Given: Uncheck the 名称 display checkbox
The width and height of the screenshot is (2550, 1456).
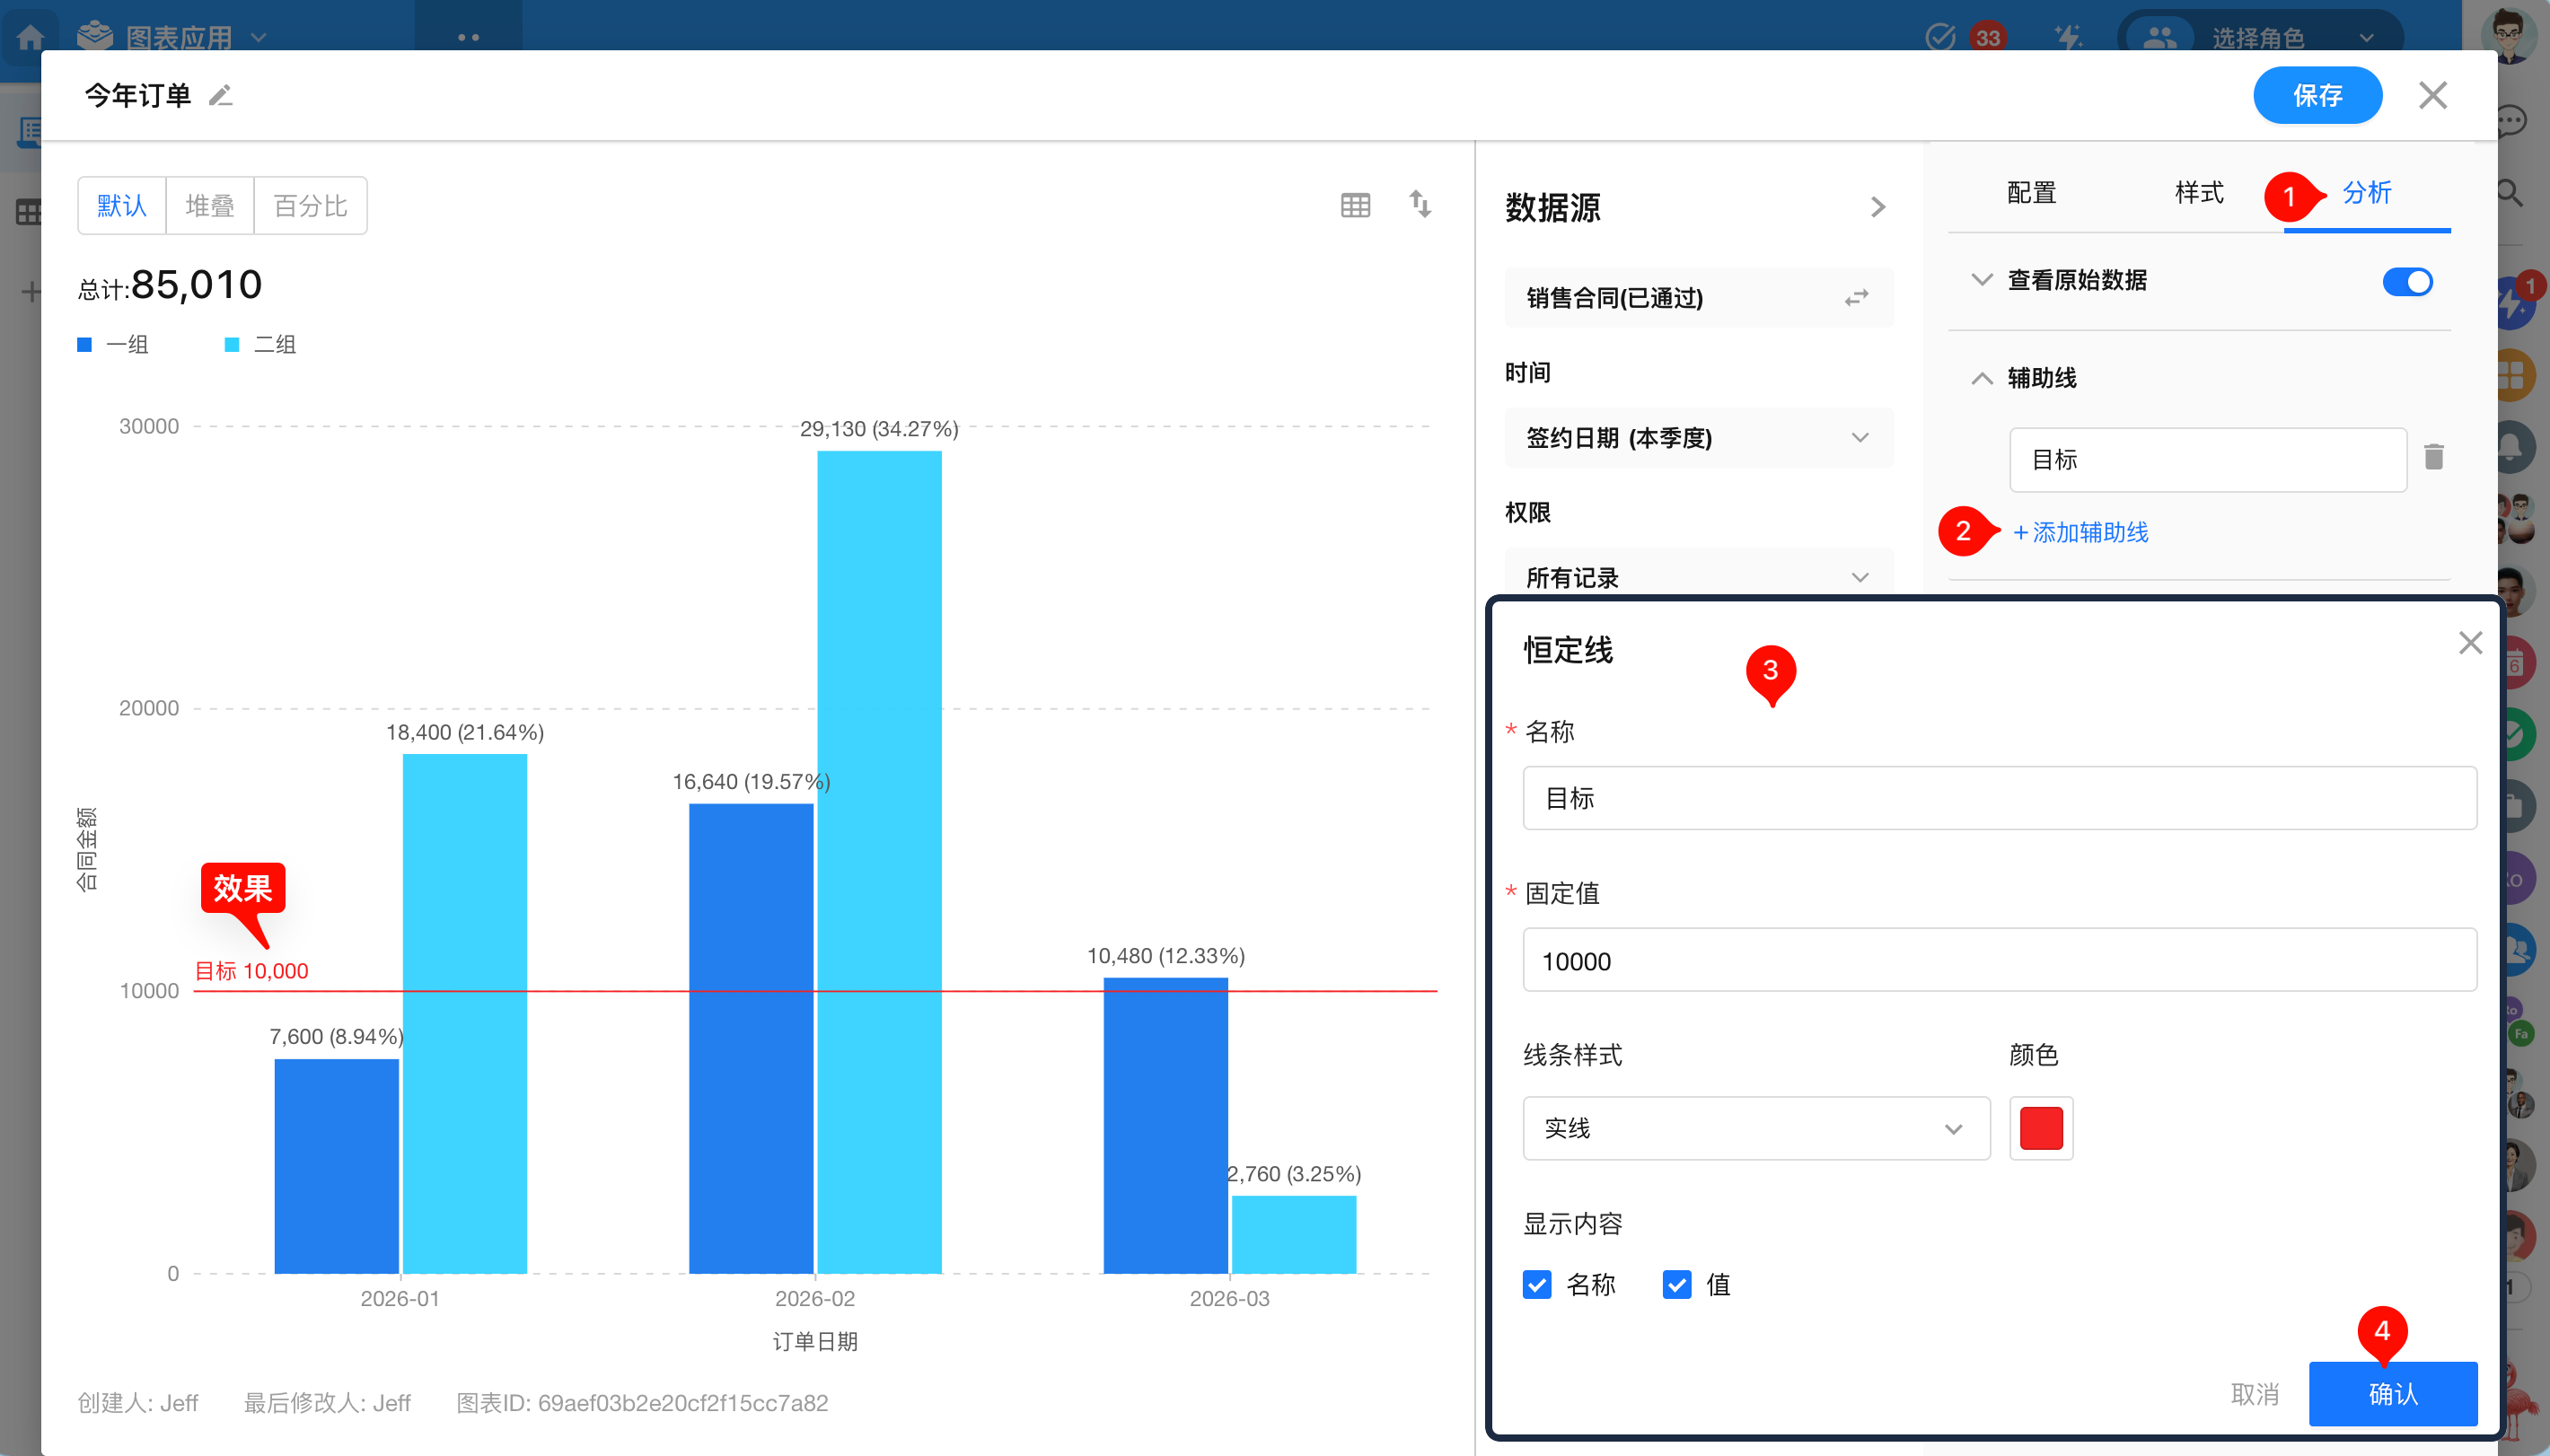Looking at the screenshot, I should (x=1537, y=1284).
